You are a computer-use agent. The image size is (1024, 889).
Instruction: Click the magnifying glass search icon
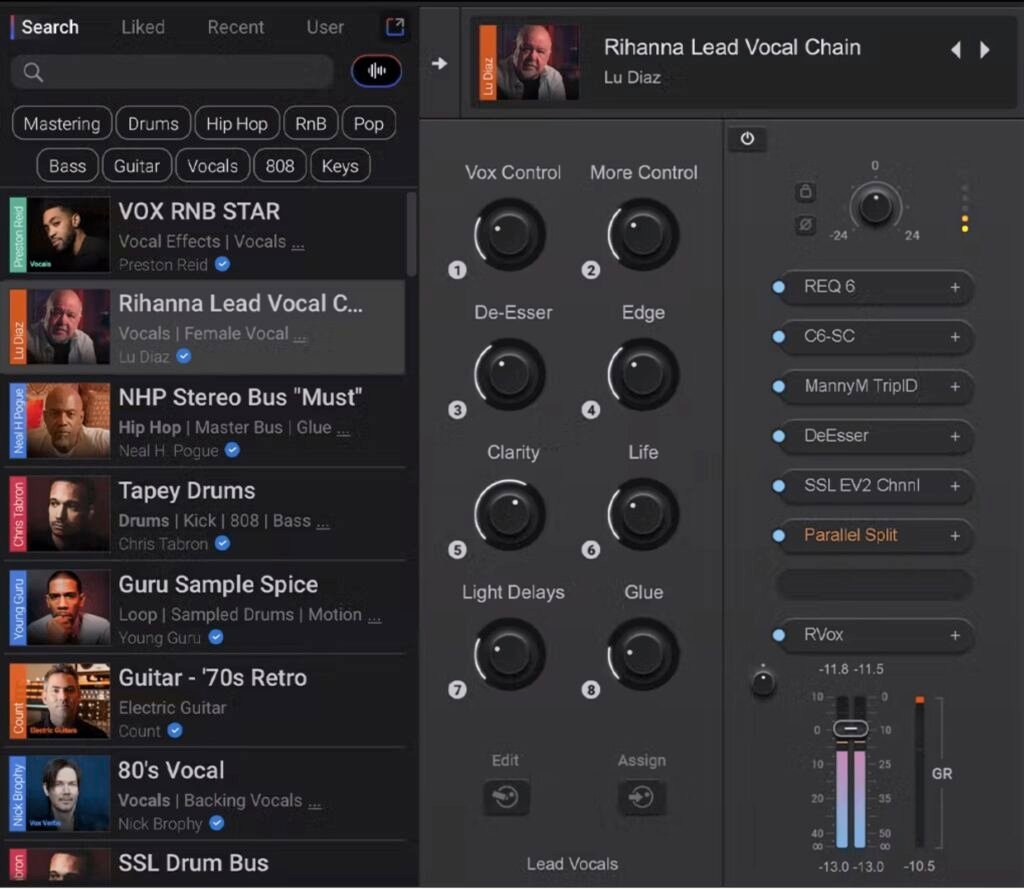(33, 72)
